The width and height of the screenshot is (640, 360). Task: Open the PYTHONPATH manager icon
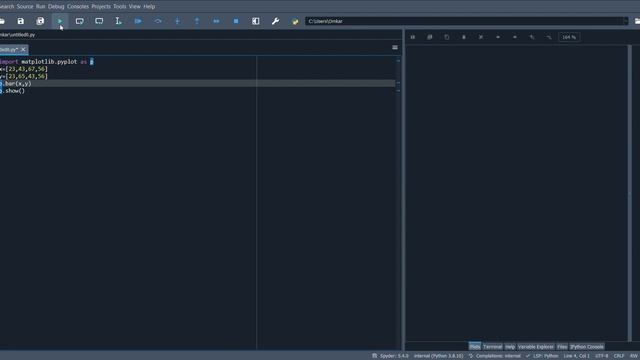[x=295, y=21]
